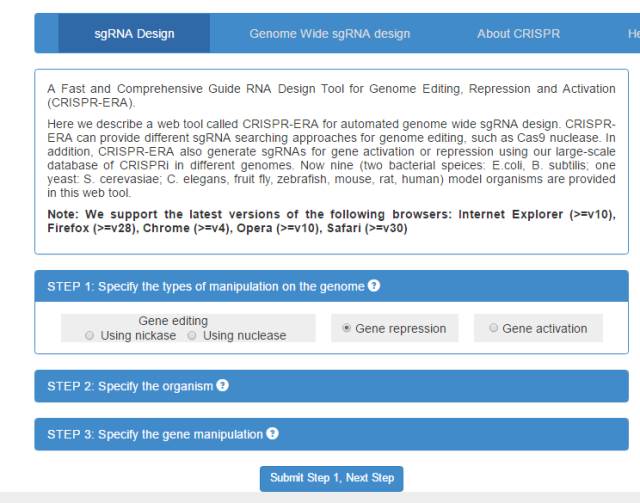The width and height of the screenshot is (640, 503).
Task: Click the help icon beside STEP 1 heading
Action: [x=373, y=285]
